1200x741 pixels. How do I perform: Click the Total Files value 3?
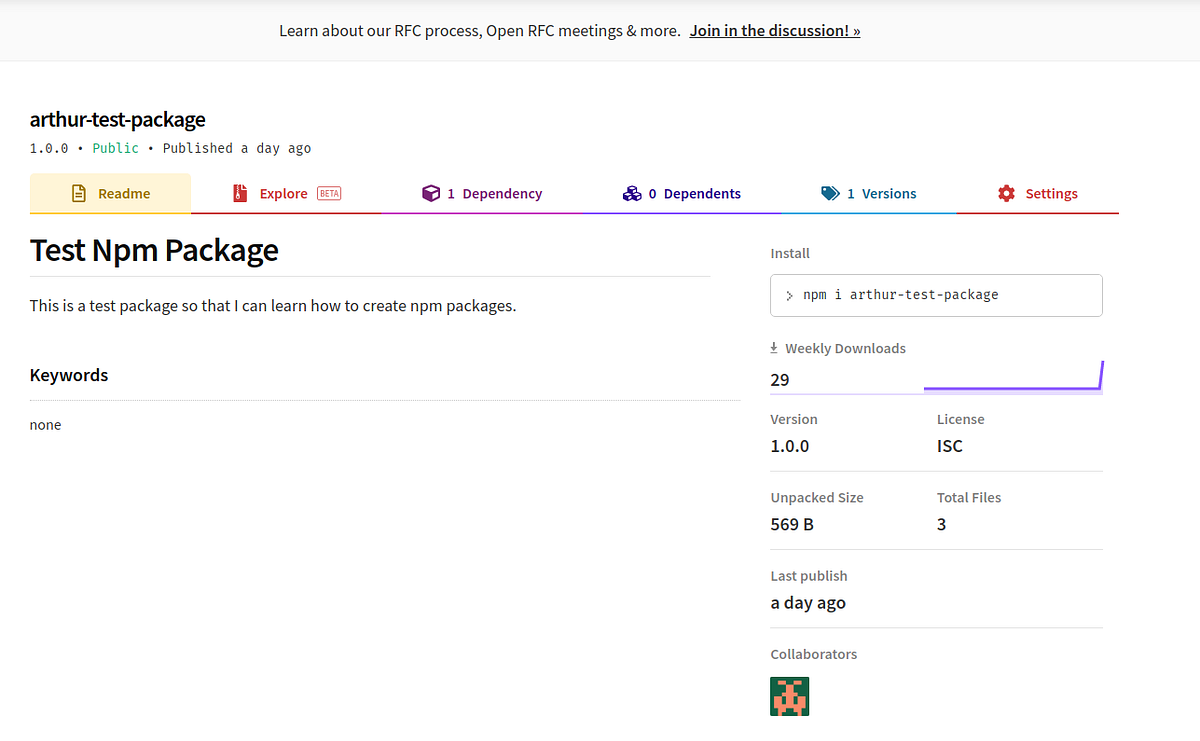(941, 524)
